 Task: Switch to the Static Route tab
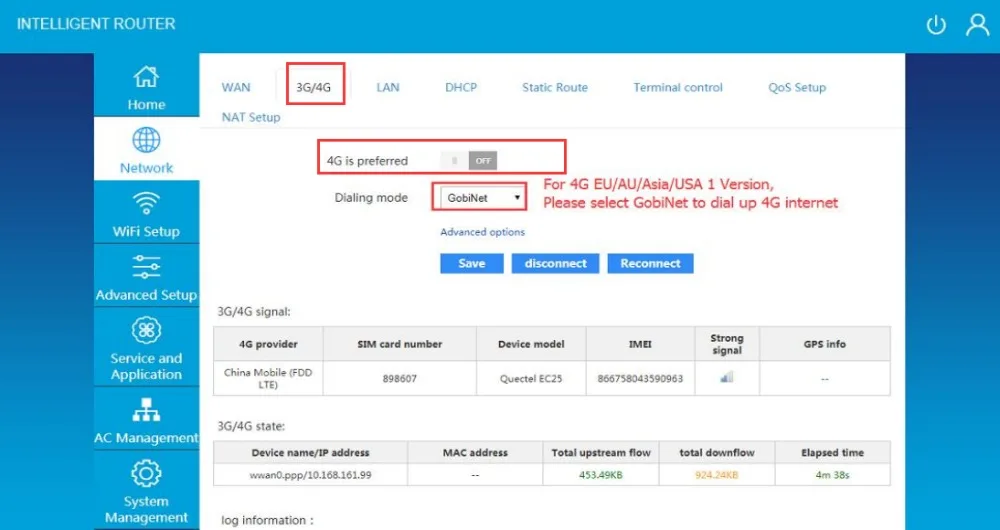[555, 87]
